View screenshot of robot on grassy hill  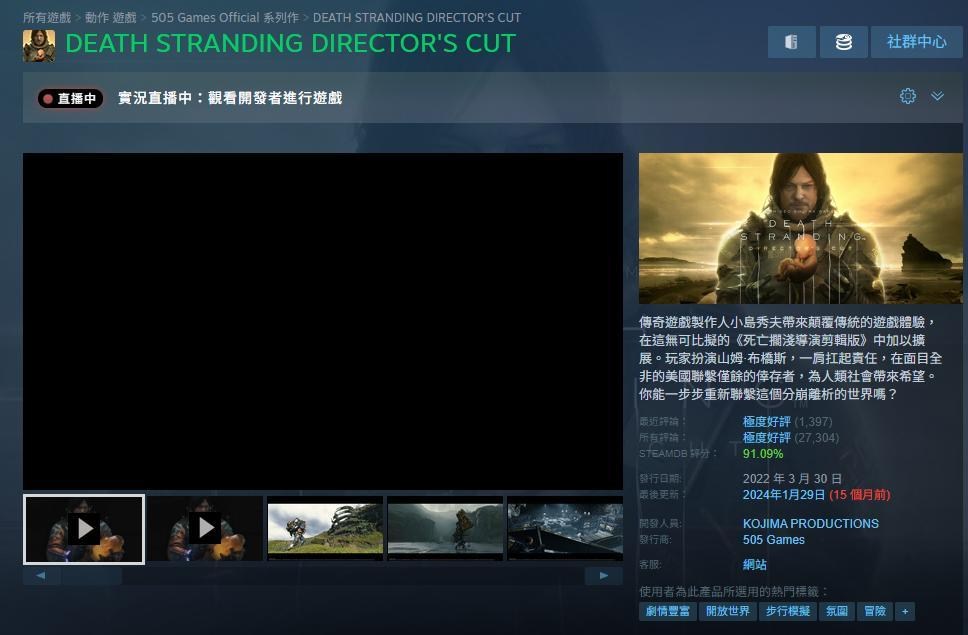point(325,529)
